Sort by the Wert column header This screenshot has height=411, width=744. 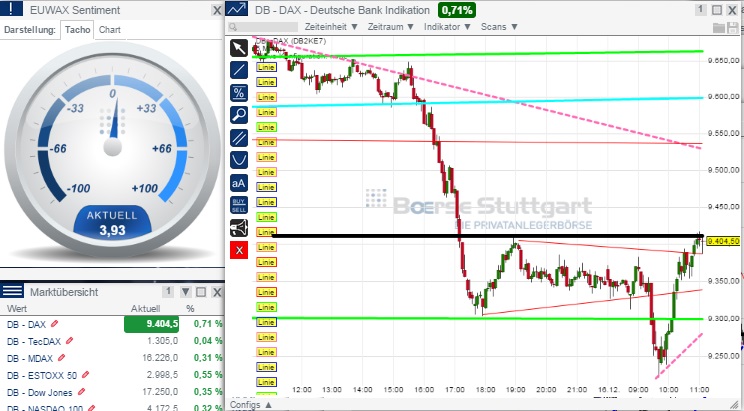17,308
